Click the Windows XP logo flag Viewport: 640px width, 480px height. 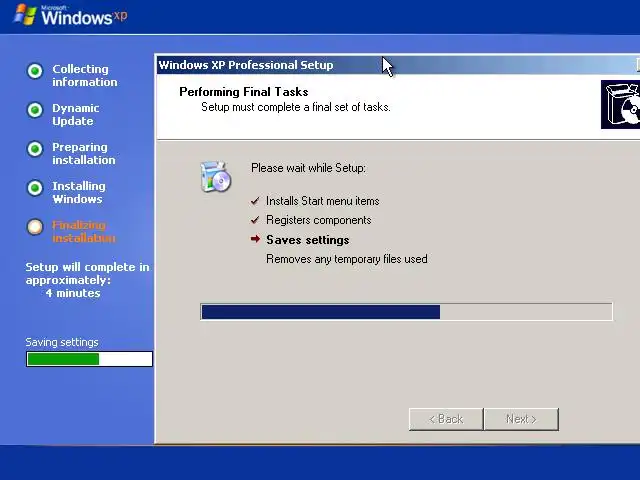click(x=25, y=14)
